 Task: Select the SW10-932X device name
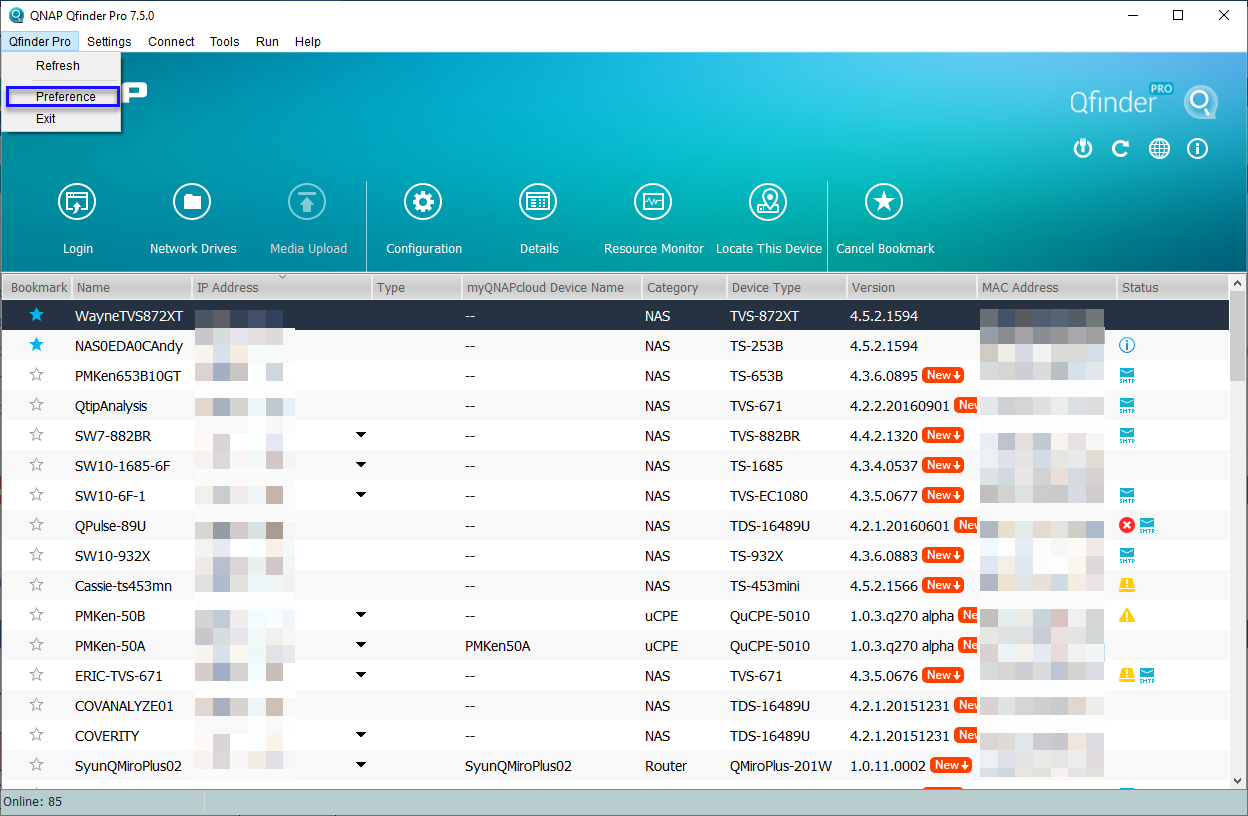point(113,556)
